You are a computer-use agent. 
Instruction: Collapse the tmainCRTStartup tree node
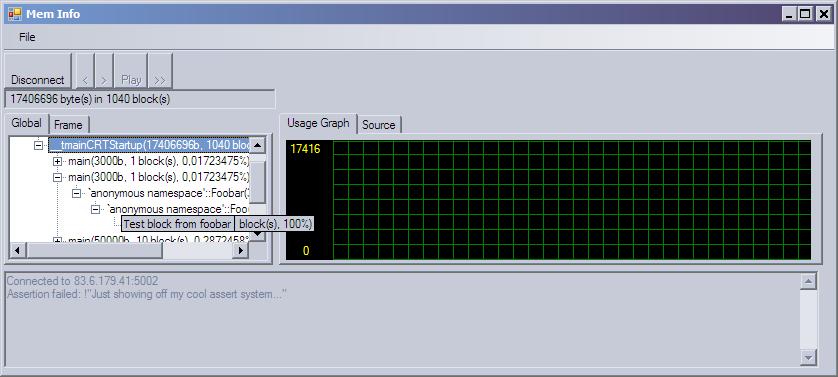click(x=38, y=145)
